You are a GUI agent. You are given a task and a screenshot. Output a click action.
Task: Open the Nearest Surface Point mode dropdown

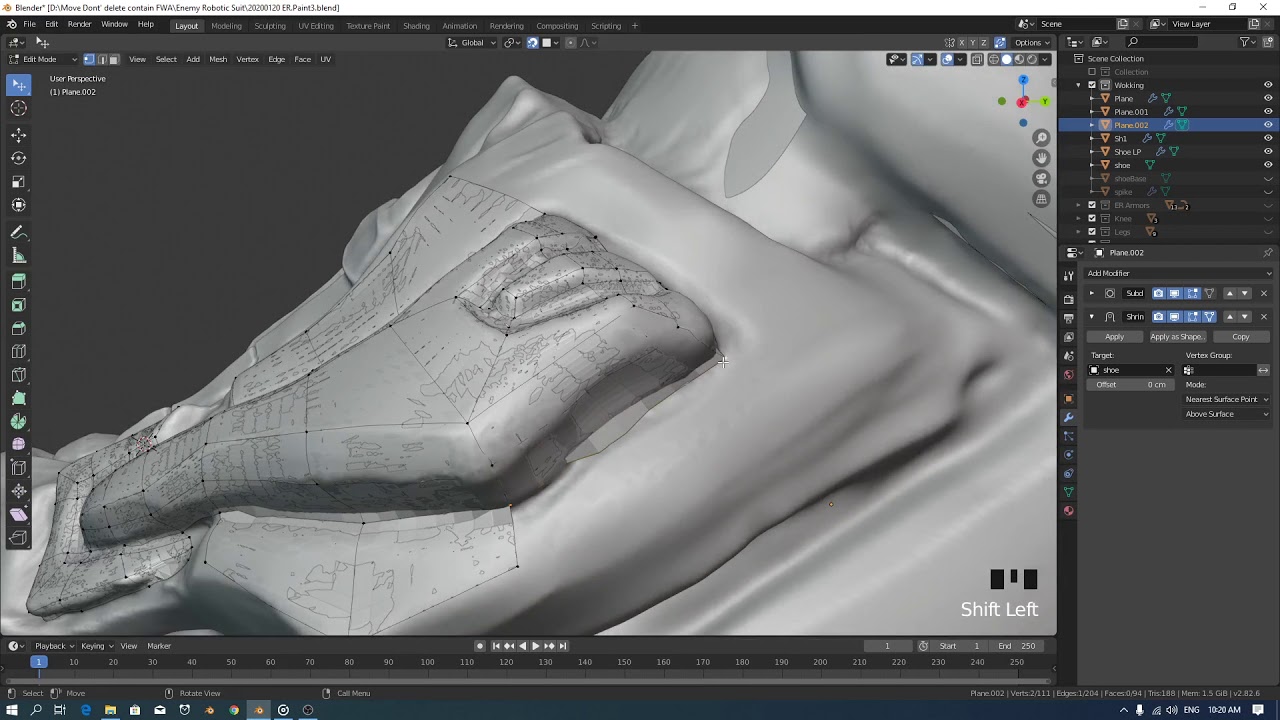(1226, 399)
